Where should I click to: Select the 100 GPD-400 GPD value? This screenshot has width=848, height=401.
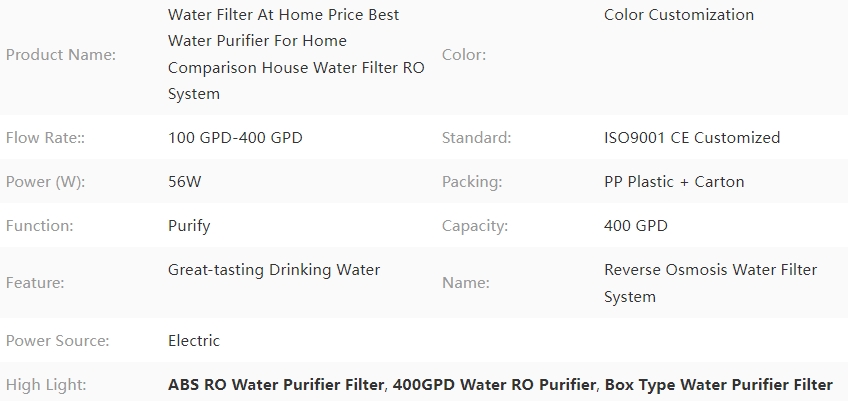(235, 137)
